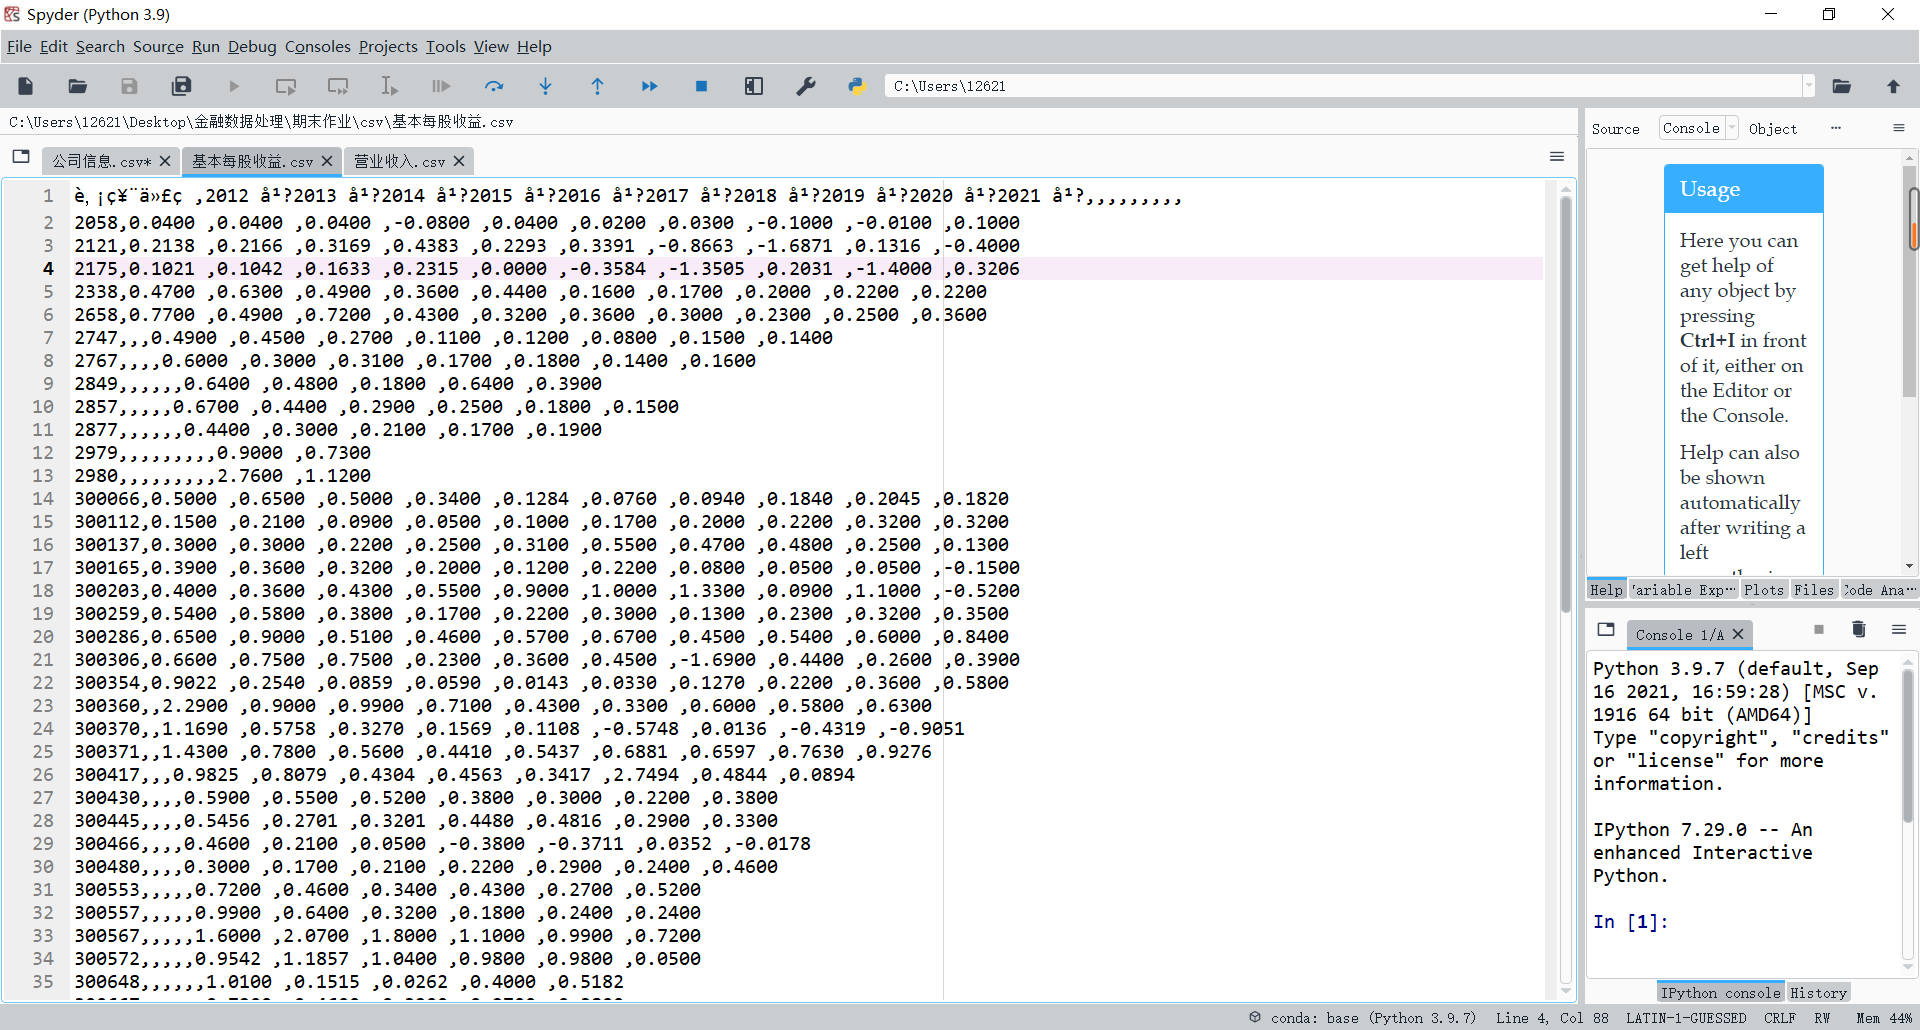This screenshot has width=1920, height=1030.
Task: Maximize current pane toolbar icon
Action: pos(754,86)
